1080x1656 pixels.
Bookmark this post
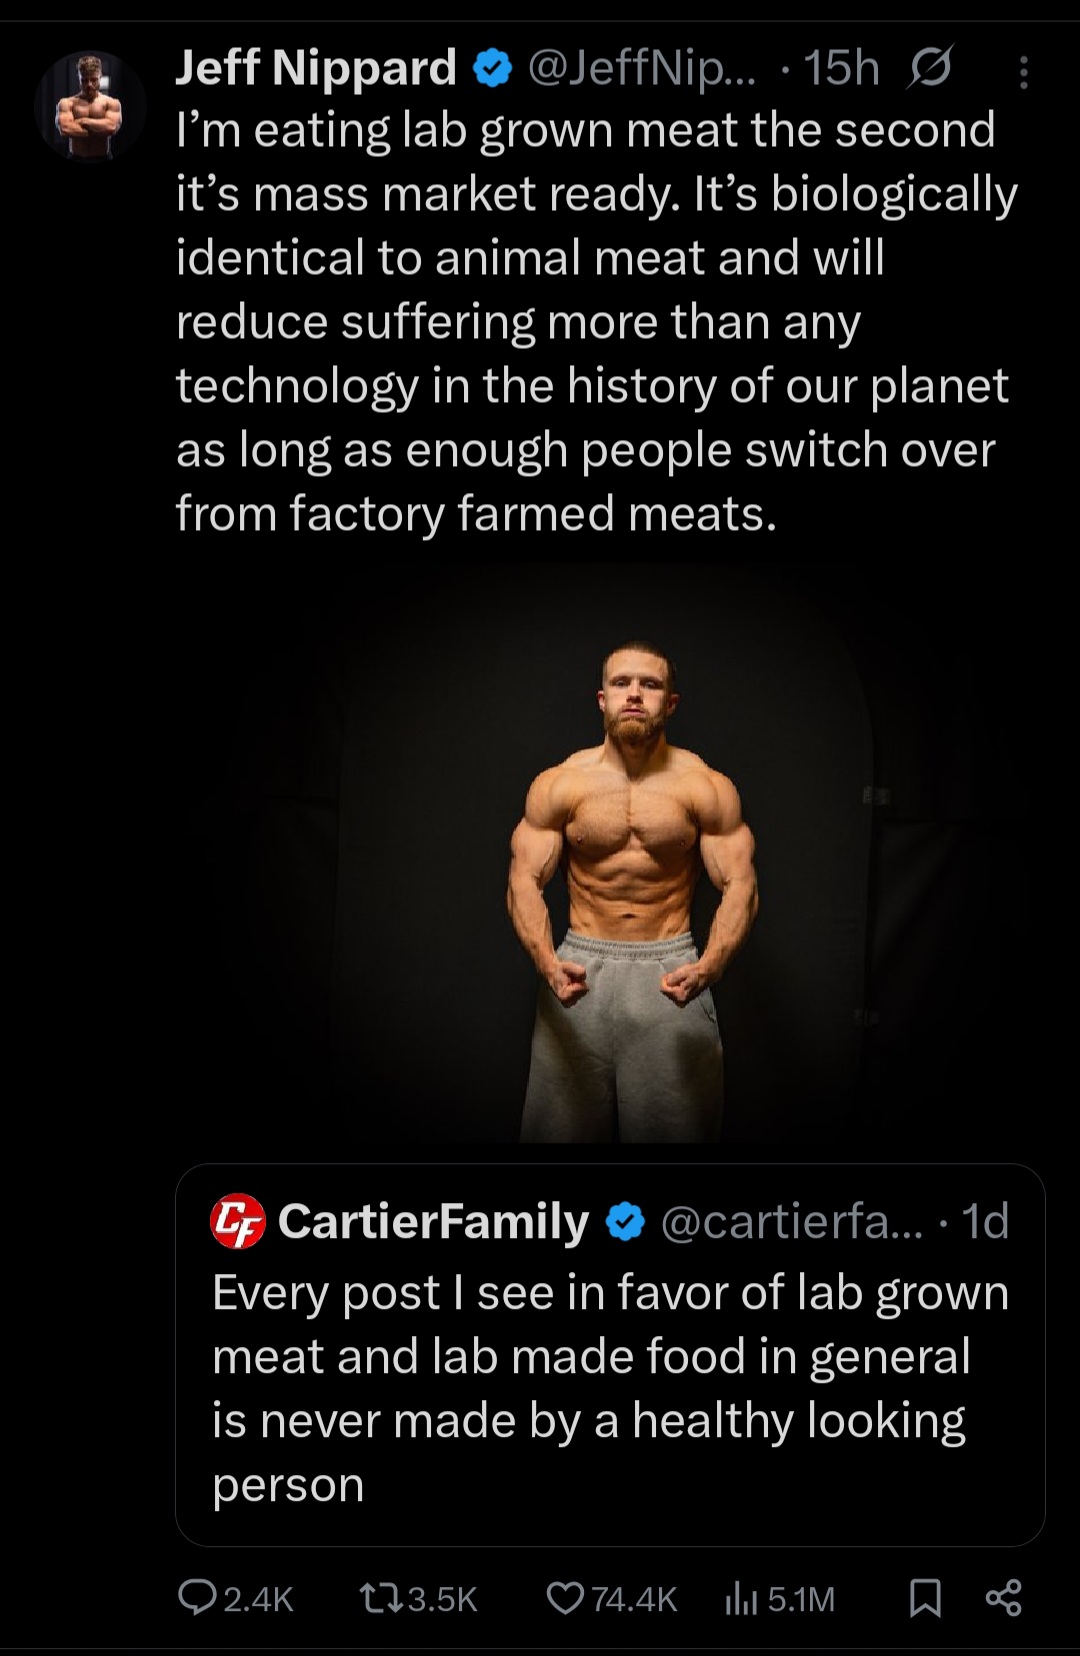(x=925, y=1598)
